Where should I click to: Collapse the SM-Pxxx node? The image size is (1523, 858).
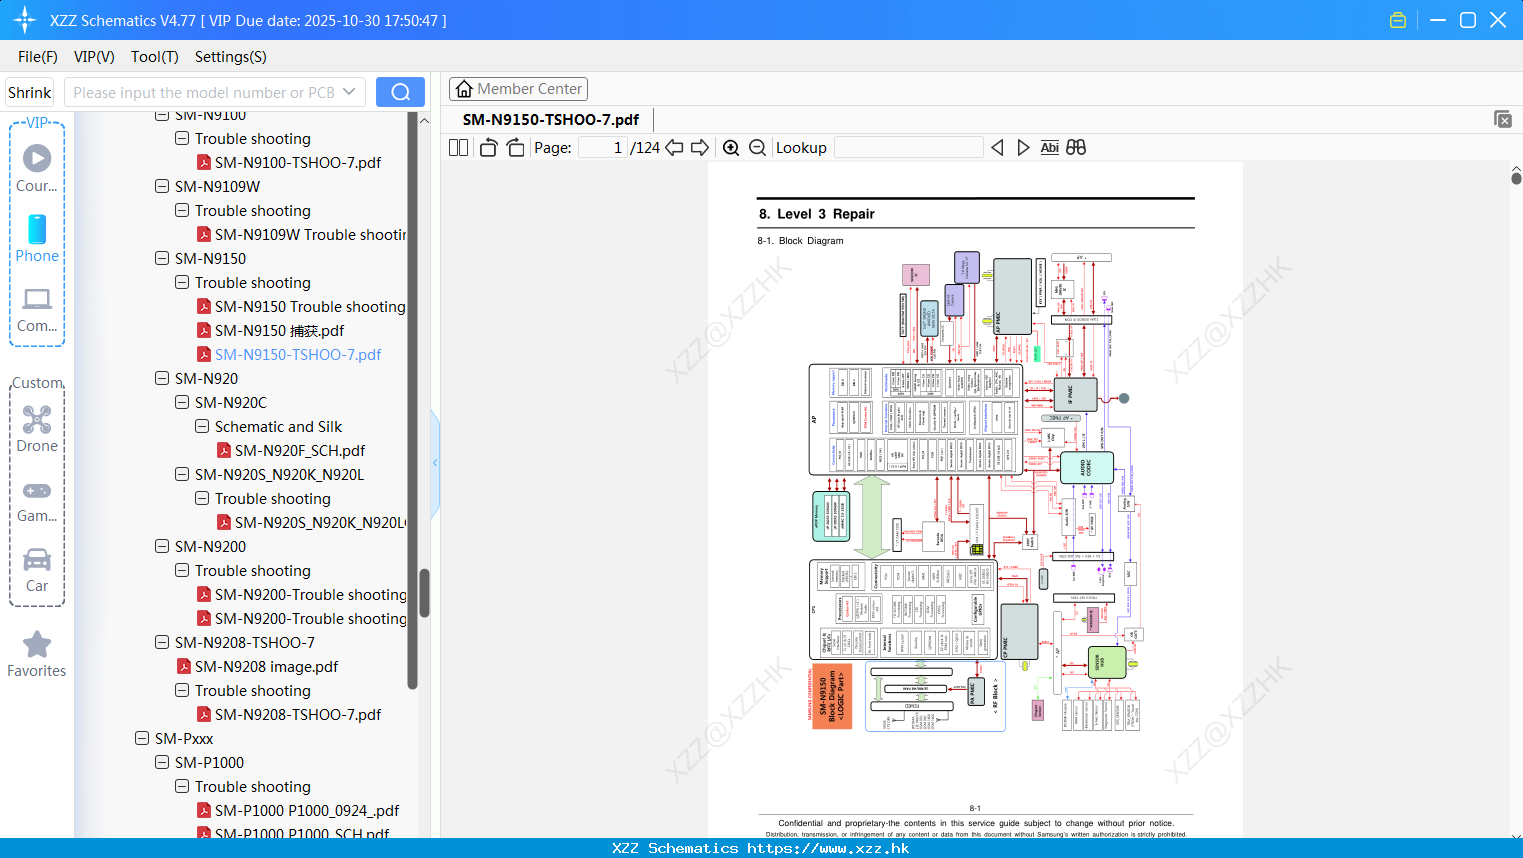142,738
